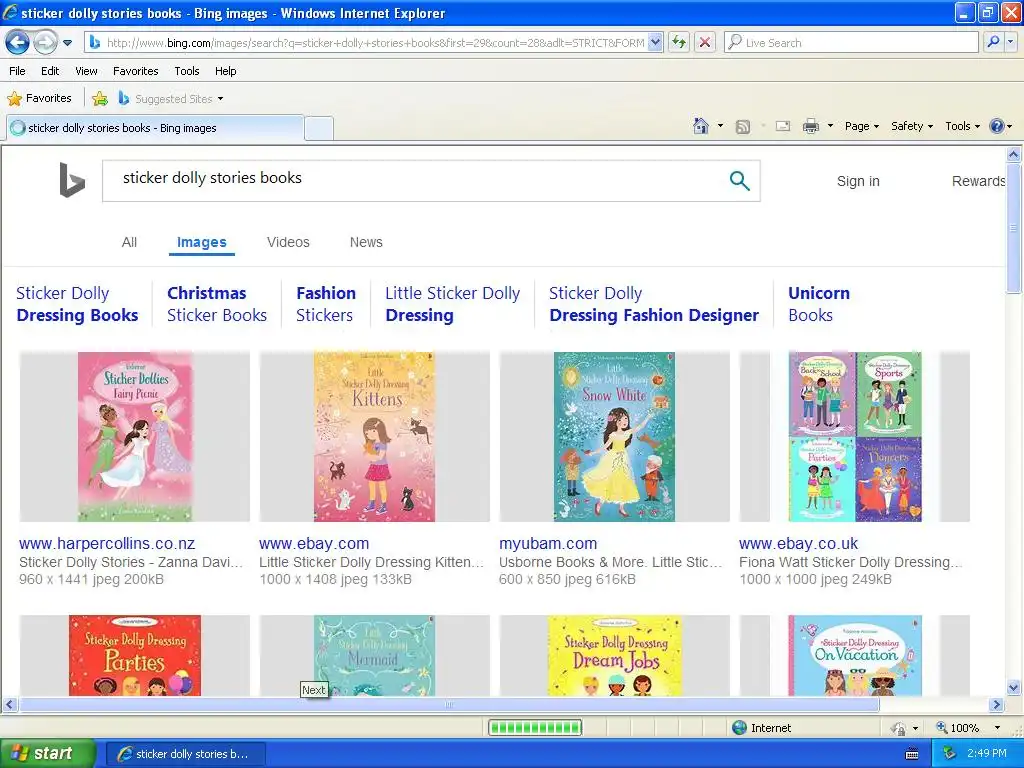Click the Add to Favorites Bar icon
The image size is (1024, 768).
coord(100,99)
